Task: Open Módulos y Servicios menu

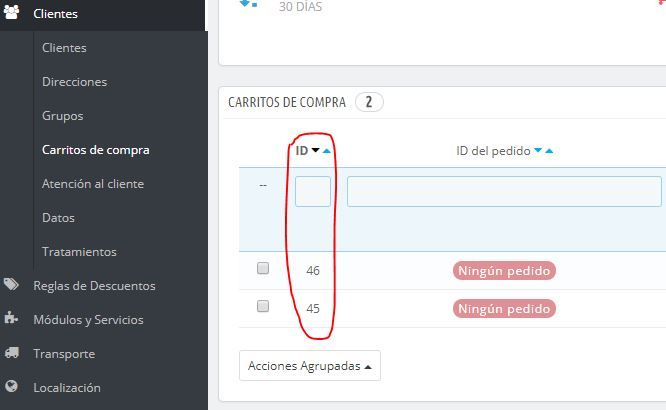Action: click(x=88, y=320)
